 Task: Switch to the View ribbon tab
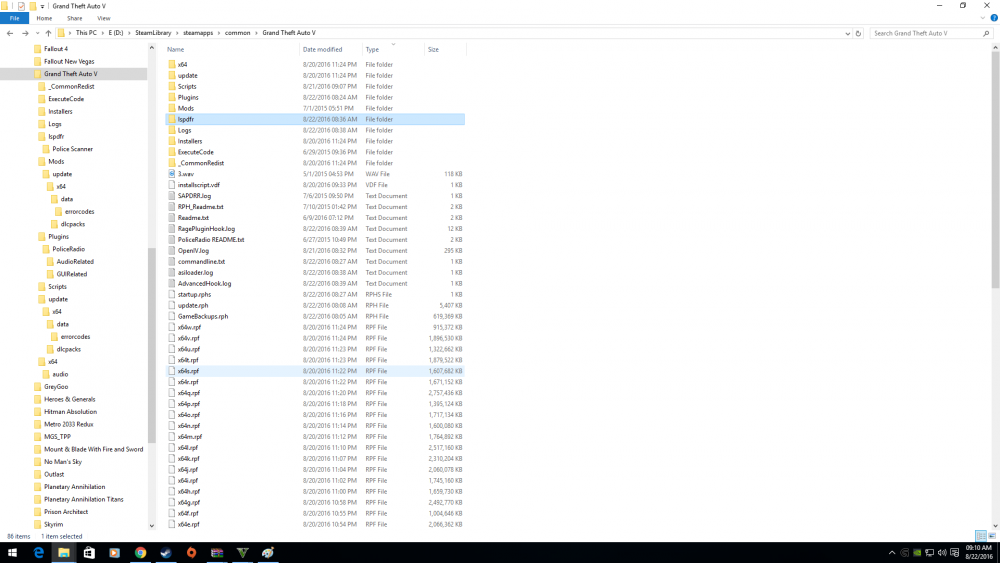(x=103, y=18)
